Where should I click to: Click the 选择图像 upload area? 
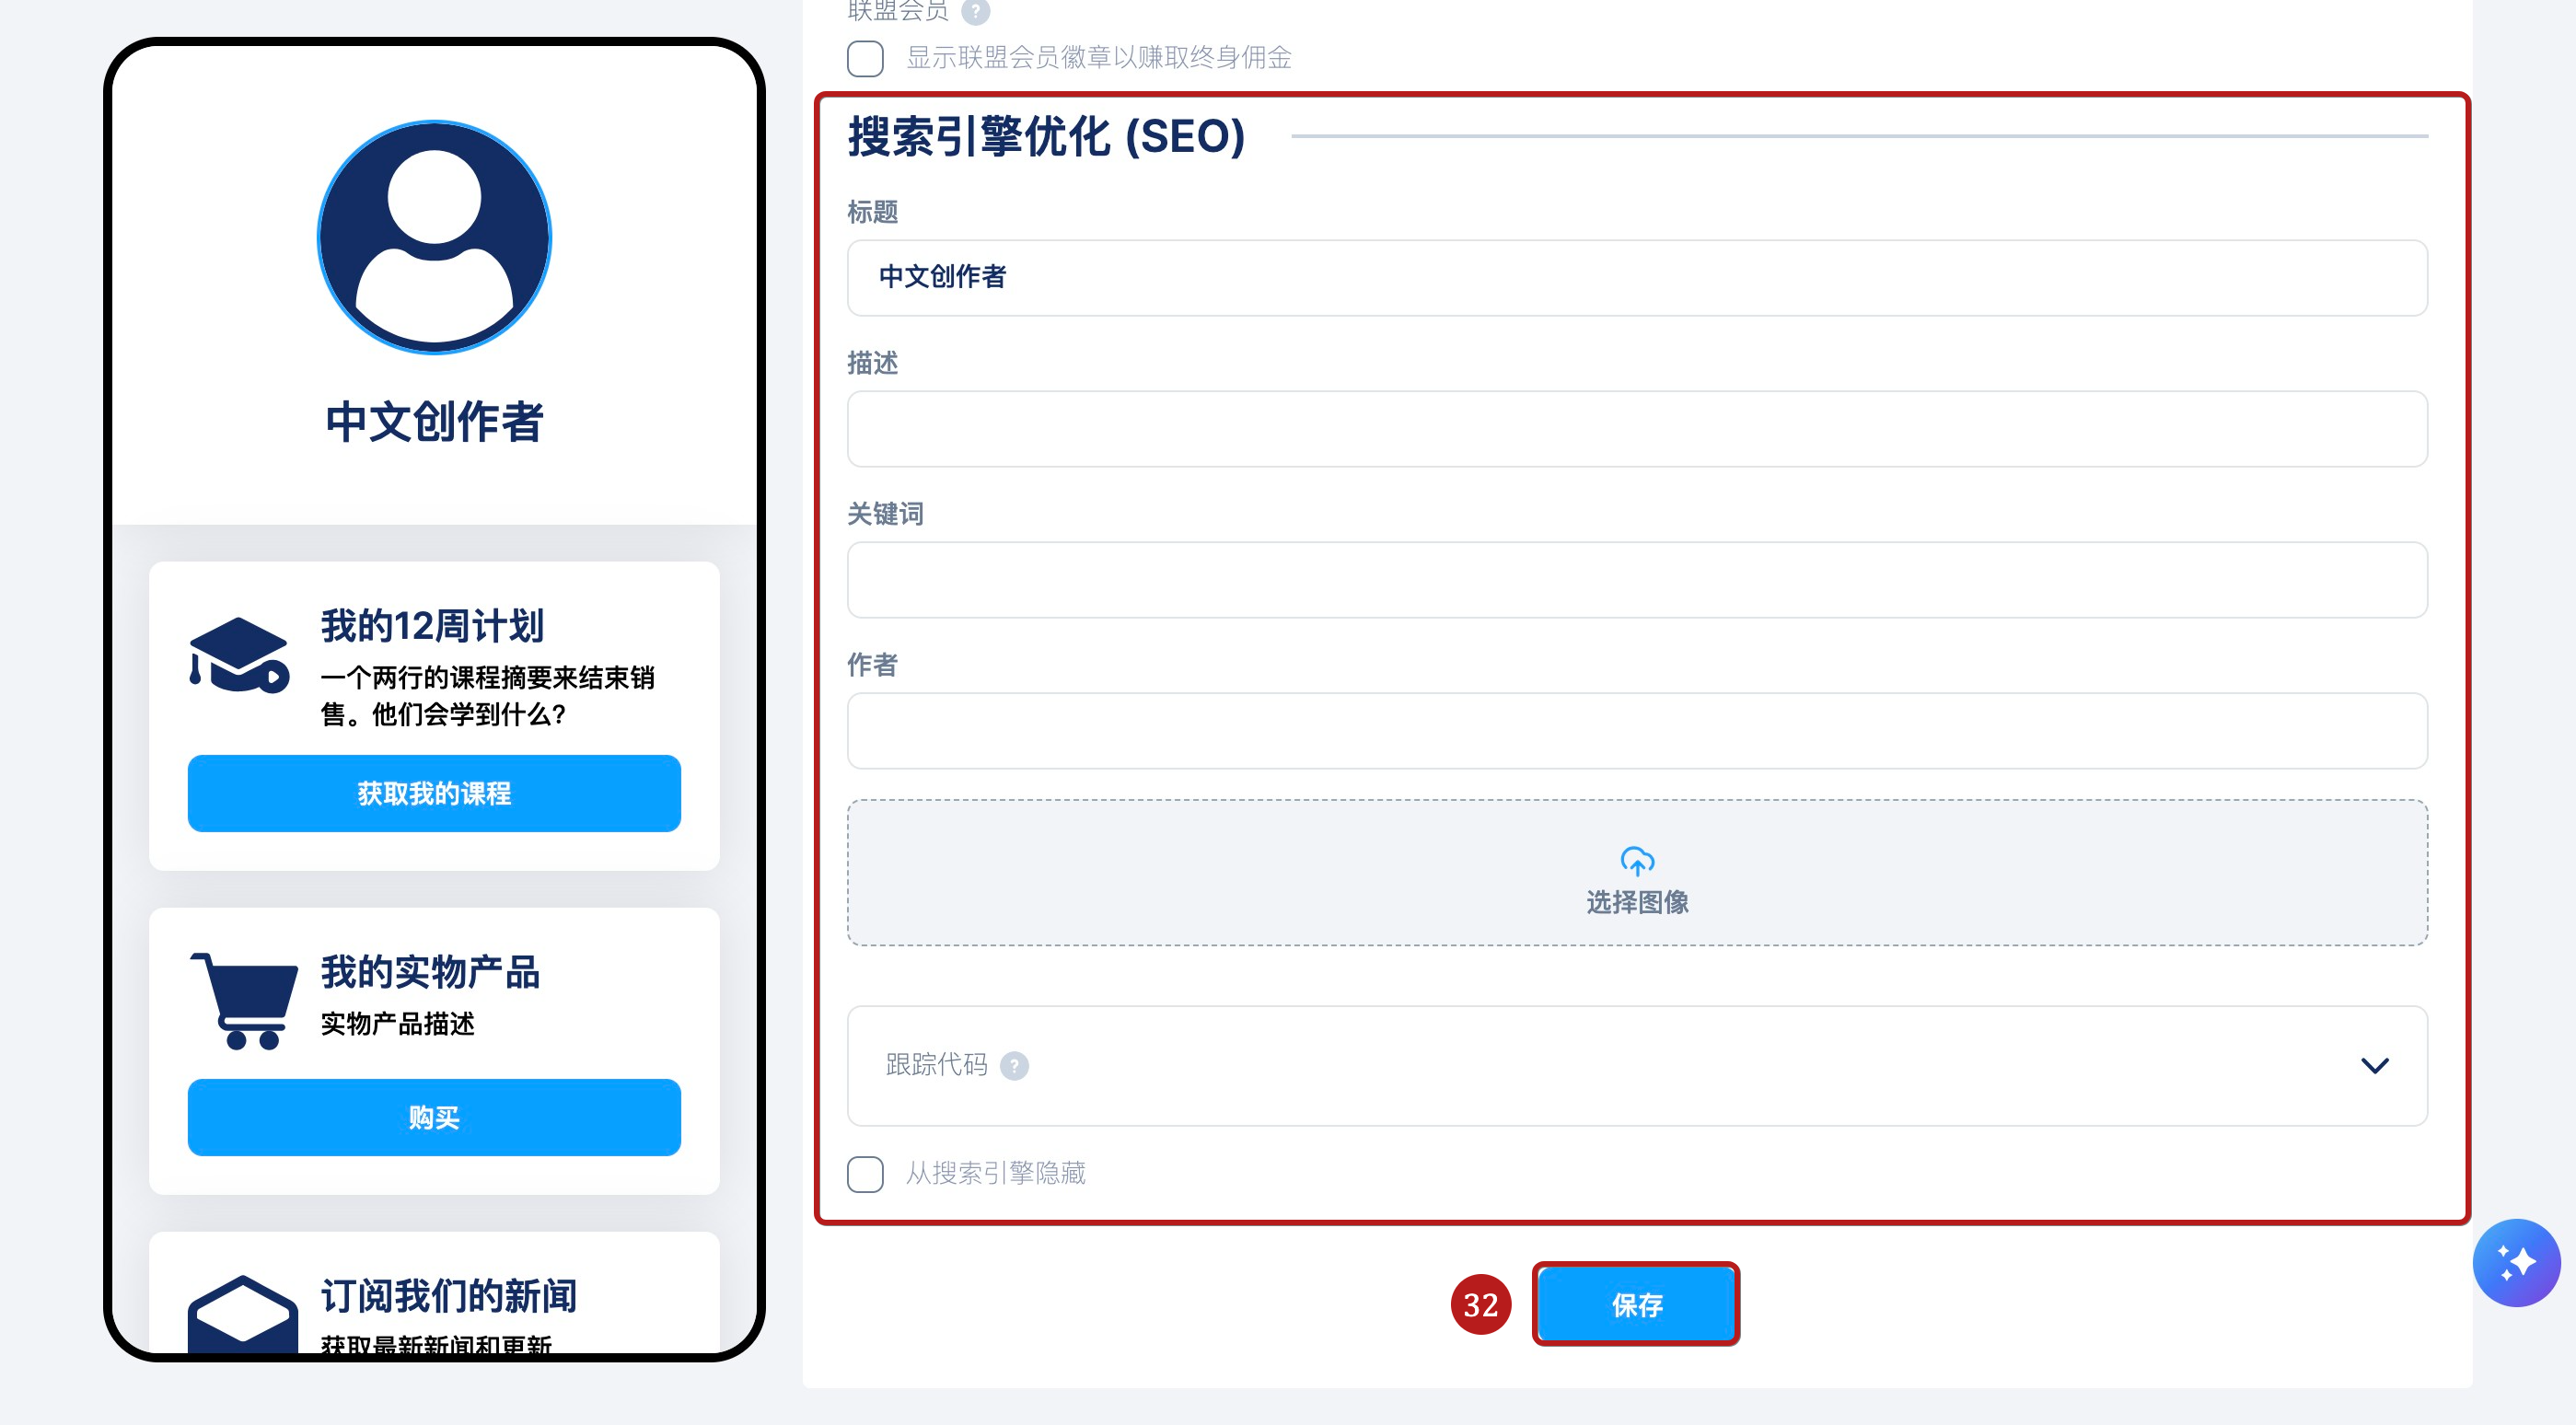click(1636, 901)
